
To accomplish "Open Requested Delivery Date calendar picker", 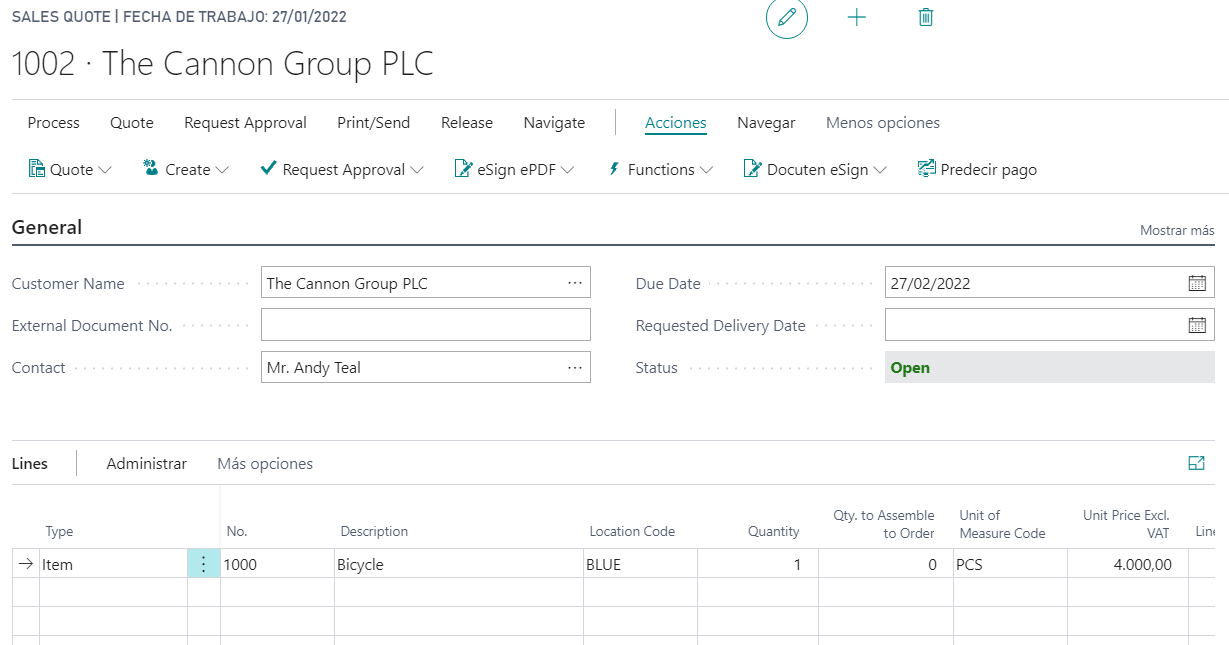I will coord(1197,325).
